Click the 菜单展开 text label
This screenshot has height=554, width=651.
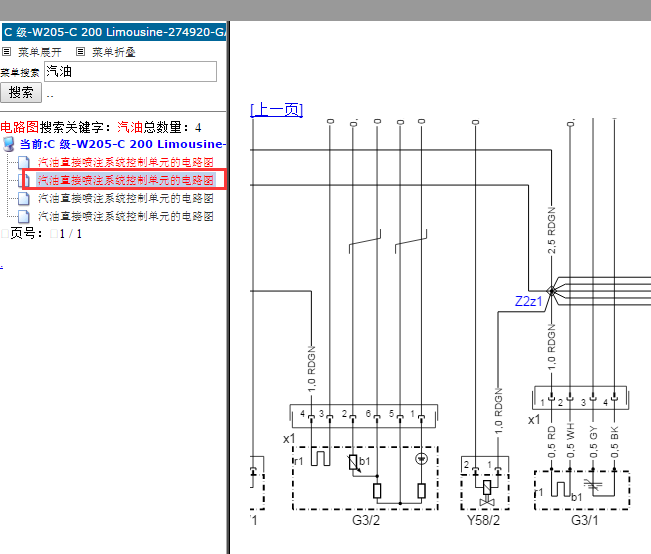[40, 52]
